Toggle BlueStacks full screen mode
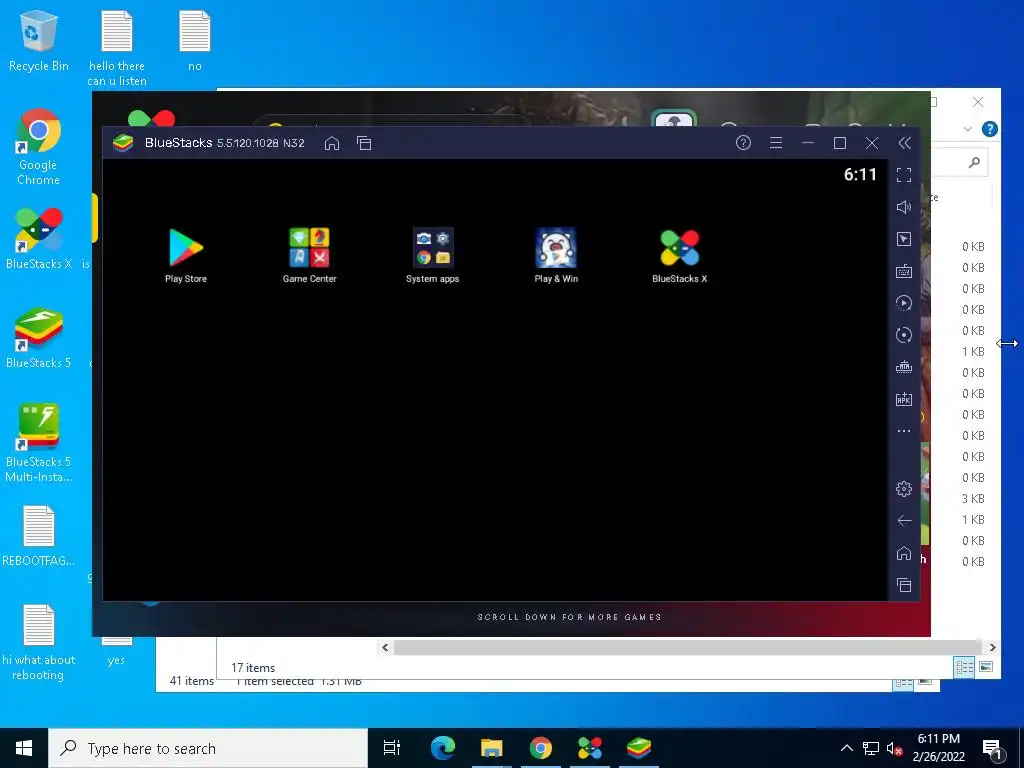Screen dimensions: 1024x768 (x=904, y=175)
